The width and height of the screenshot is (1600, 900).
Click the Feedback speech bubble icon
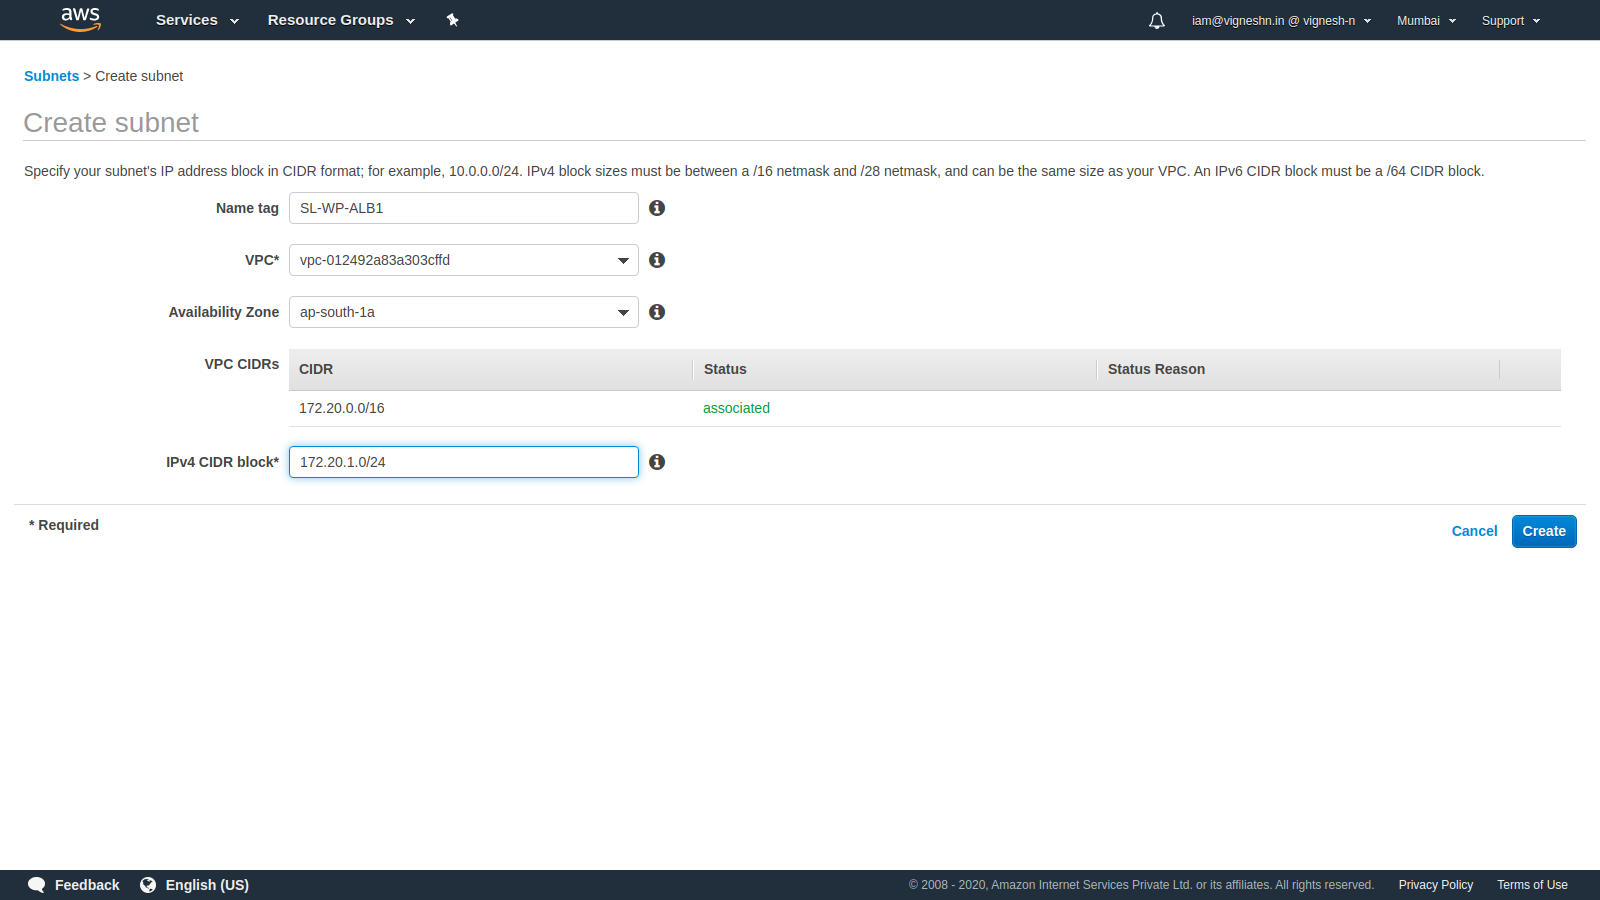[x=37, y=885]
